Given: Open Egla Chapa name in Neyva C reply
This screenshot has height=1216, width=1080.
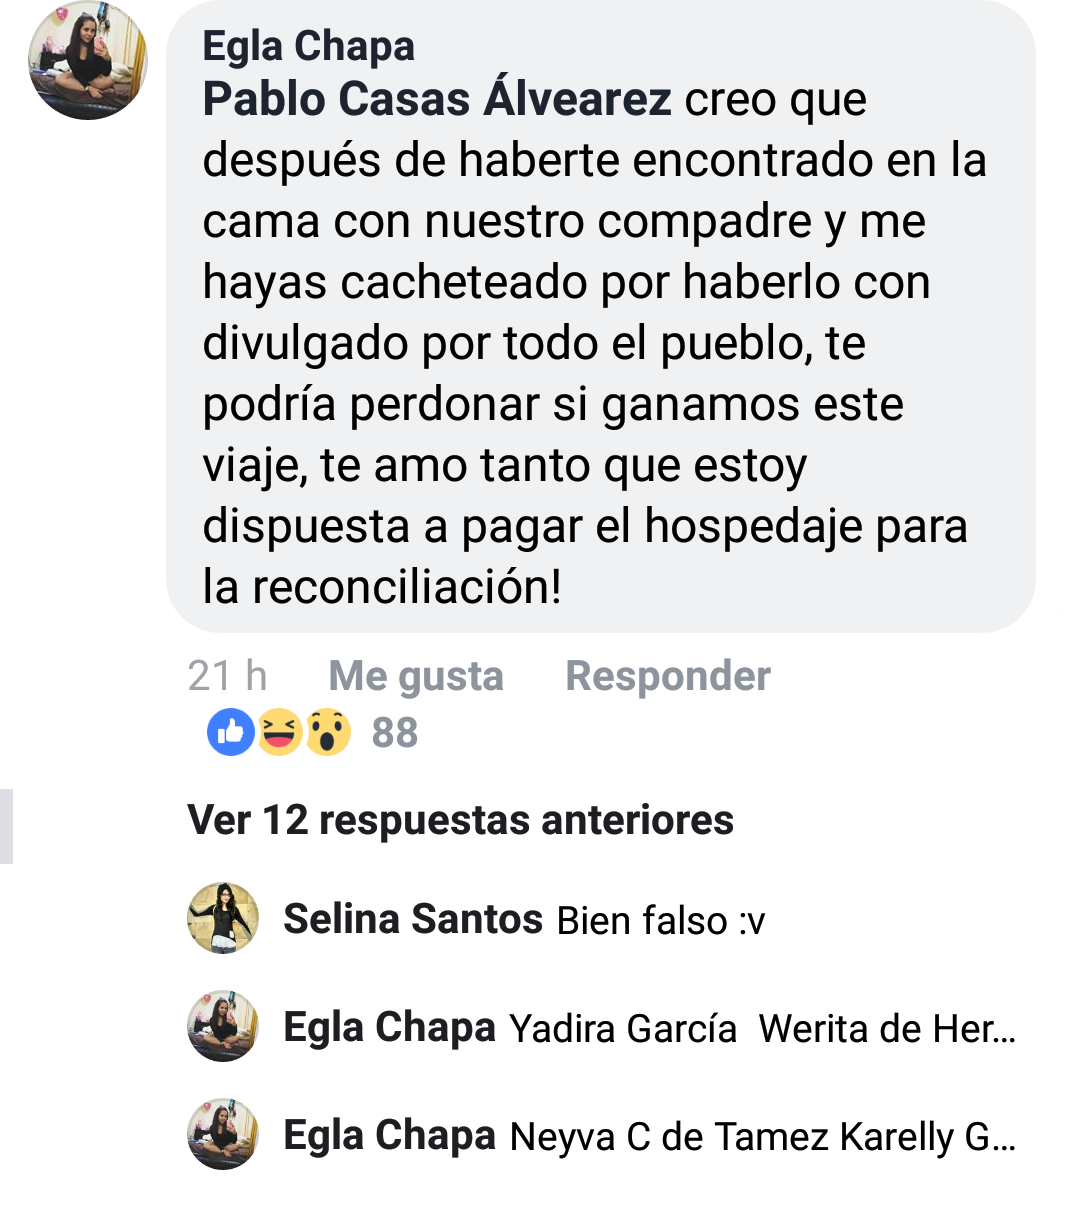Looking at the screenshot, I should (x=390, y=1136).
